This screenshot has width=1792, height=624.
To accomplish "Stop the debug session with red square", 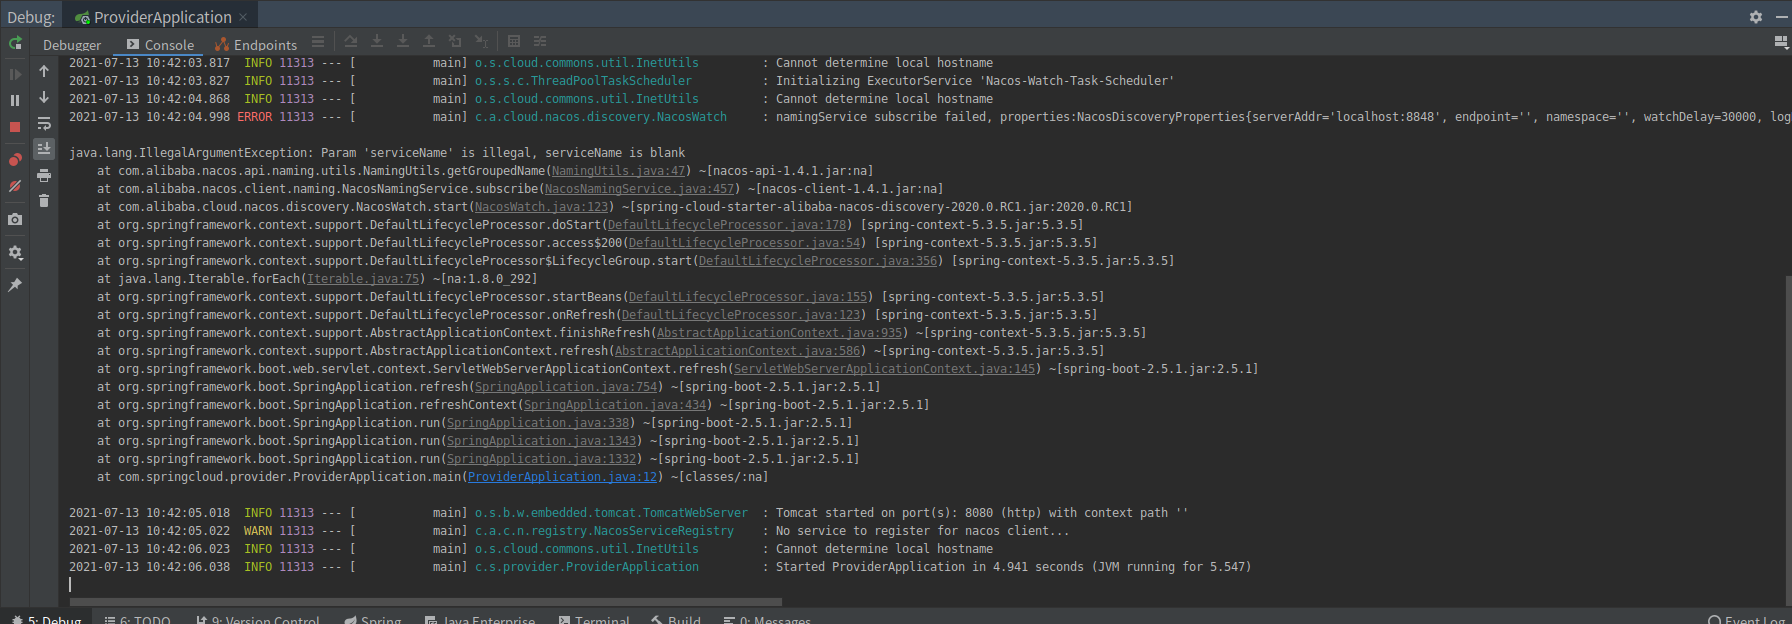I will click(x=15, y=127).
